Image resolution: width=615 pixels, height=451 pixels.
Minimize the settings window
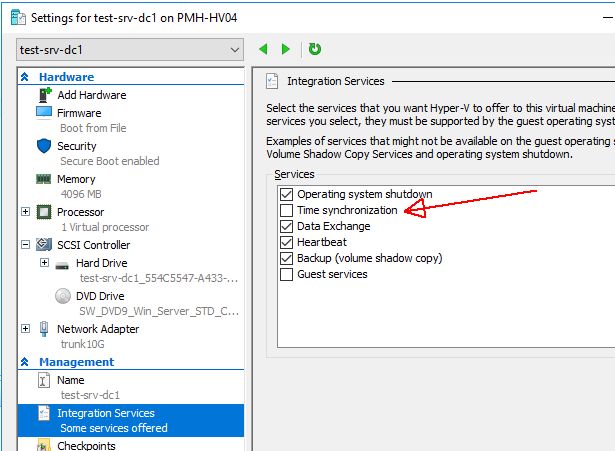(x=608, y=17)
